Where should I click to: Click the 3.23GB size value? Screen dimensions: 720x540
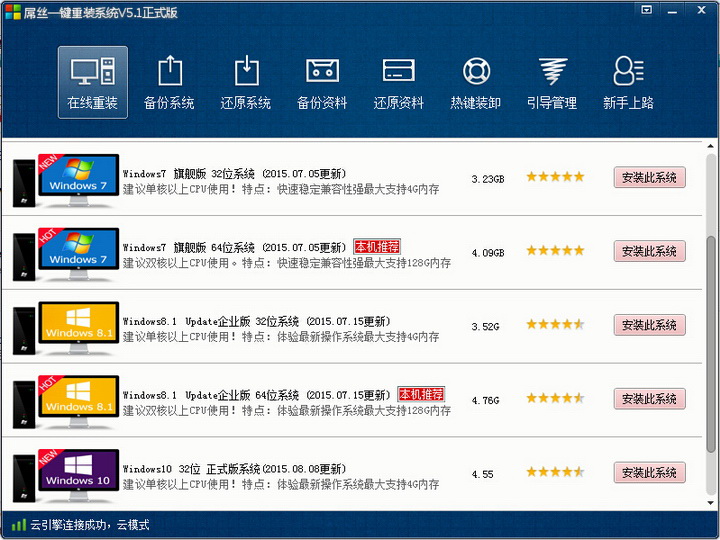[488, 179]
